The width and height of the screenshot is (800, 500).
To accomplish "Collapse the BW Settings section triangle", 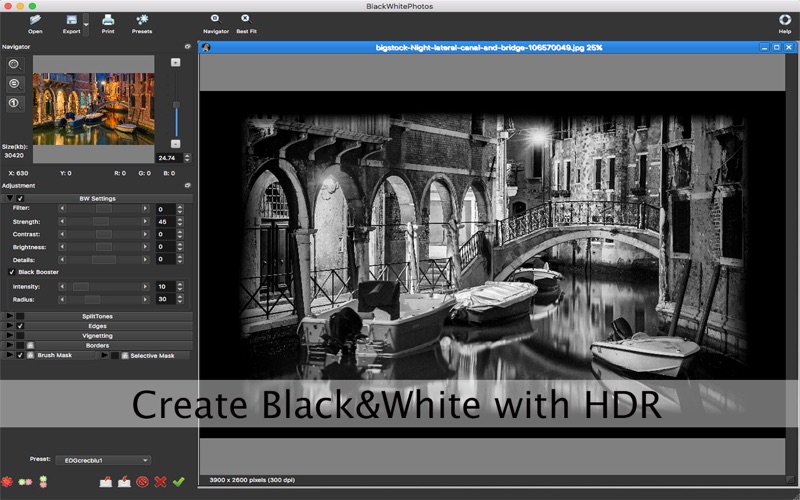I will point(10,198).
